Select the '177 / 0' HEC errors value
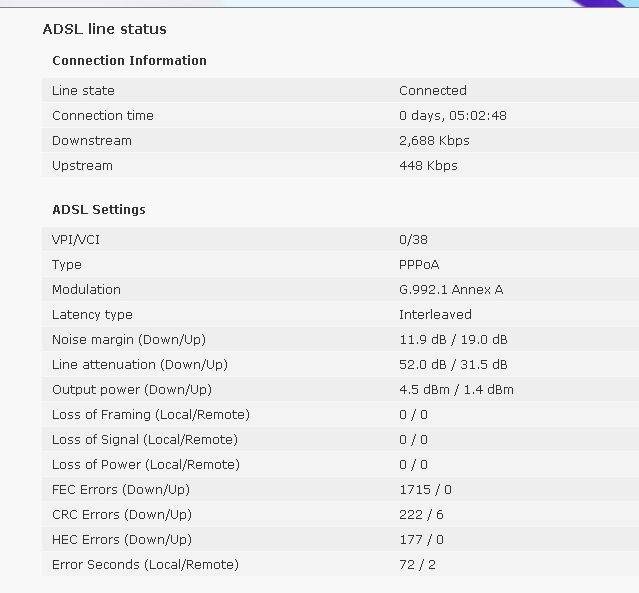Viewport: 639px width, 593px height. tap(421, 540)
